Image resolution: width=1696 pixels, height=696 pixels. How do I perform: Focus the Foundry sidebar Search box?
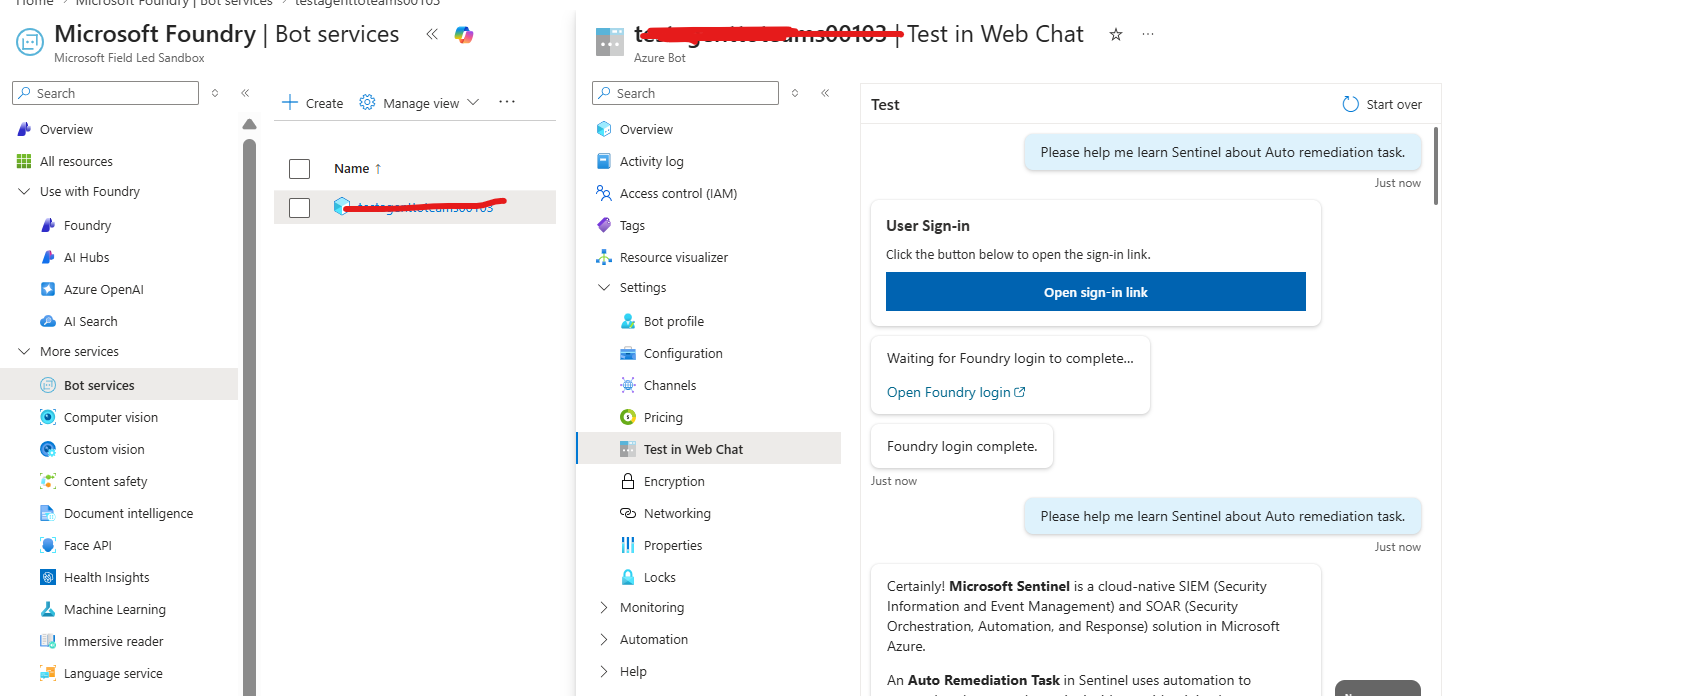106,93
